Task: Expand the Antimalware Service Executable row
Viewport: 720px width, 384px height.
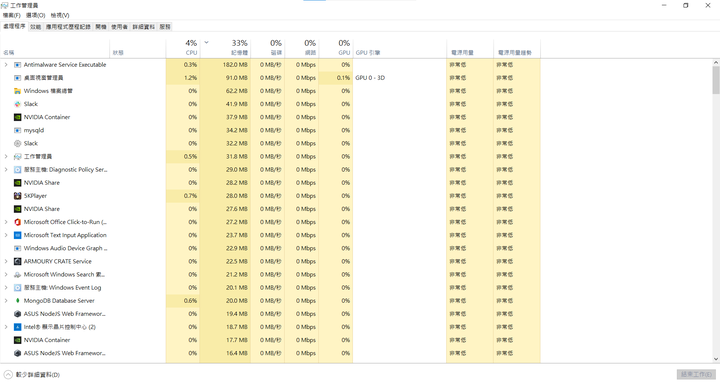Action: pyautogui.click(x=6, y=65)
